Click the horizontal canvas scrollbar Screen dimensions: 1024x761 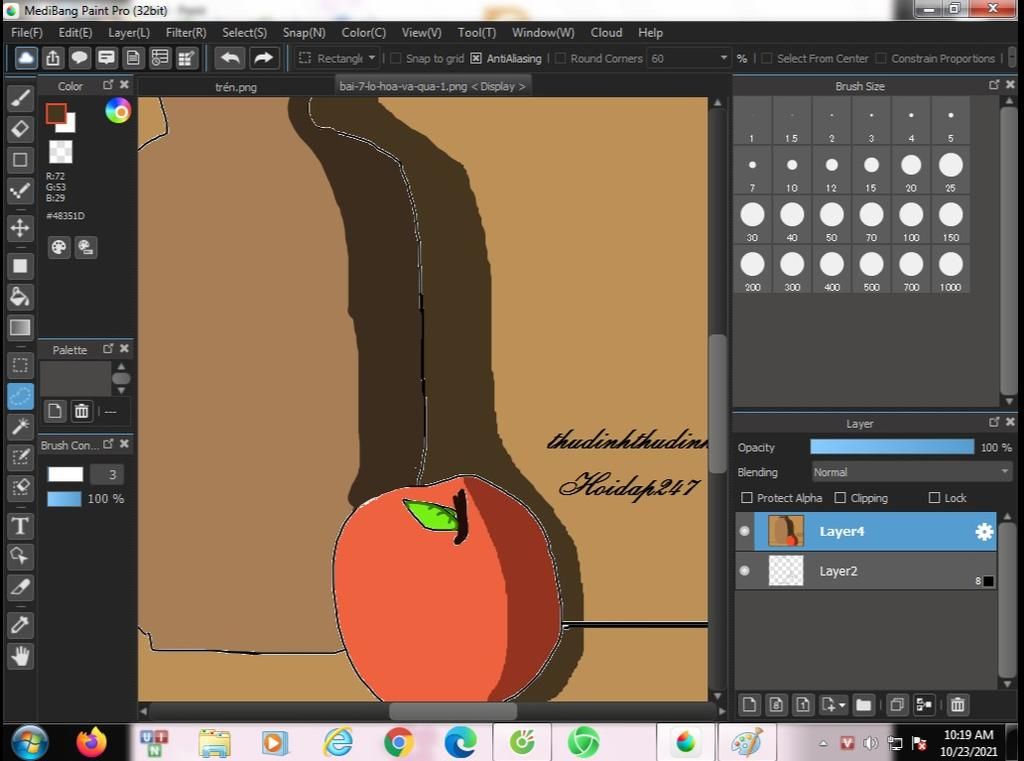click(x=453, y=711)
